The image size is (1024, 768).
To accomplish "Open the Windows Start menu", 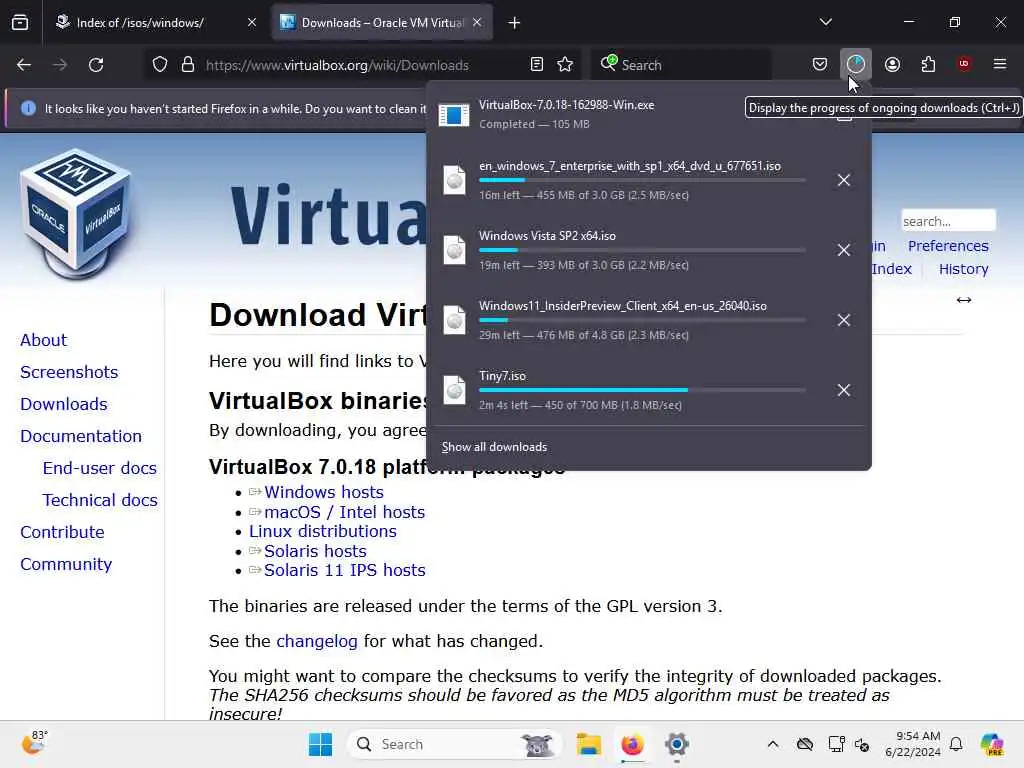I will (x=320, y=744).
